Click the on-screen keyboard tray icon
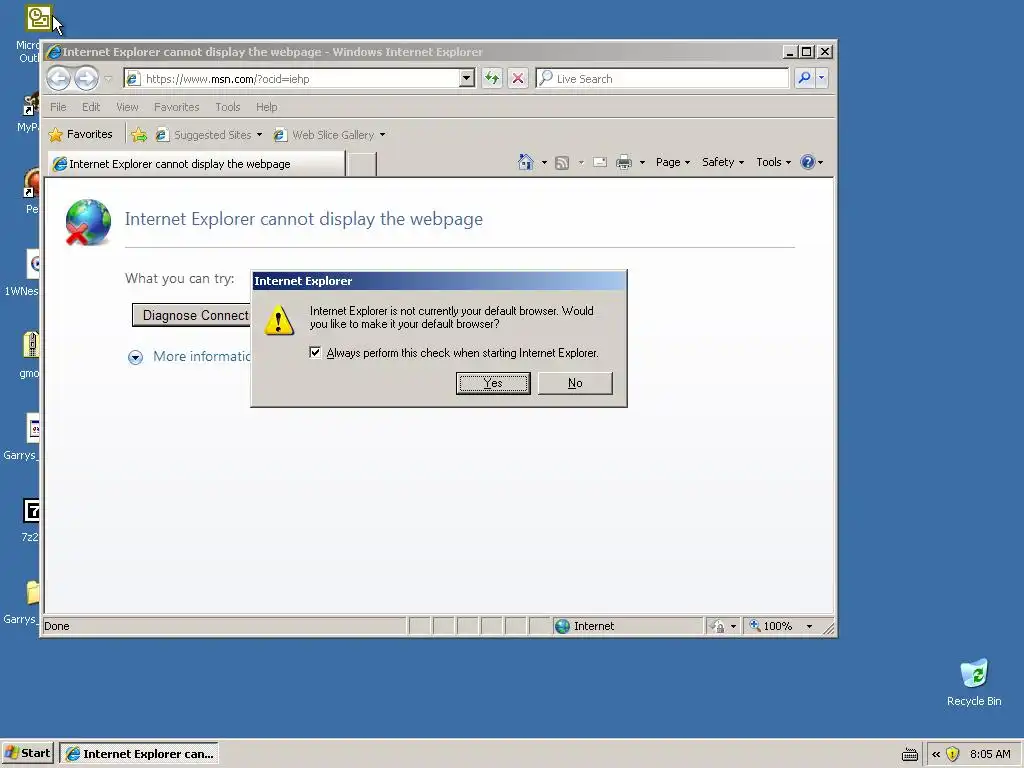Screen dimensions: 1024x768 click(910, 754)
